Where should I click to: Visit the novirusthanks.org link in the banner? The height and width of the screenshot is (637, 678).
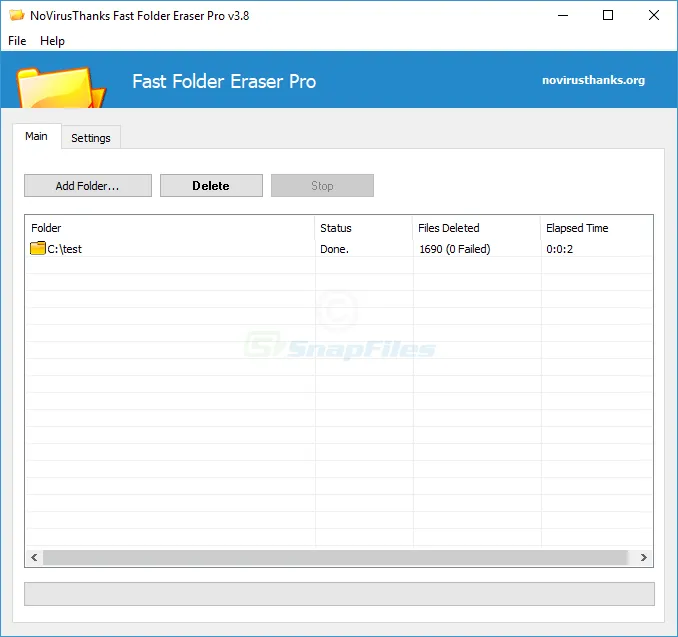pyautogui.click(x=593, y=80)
